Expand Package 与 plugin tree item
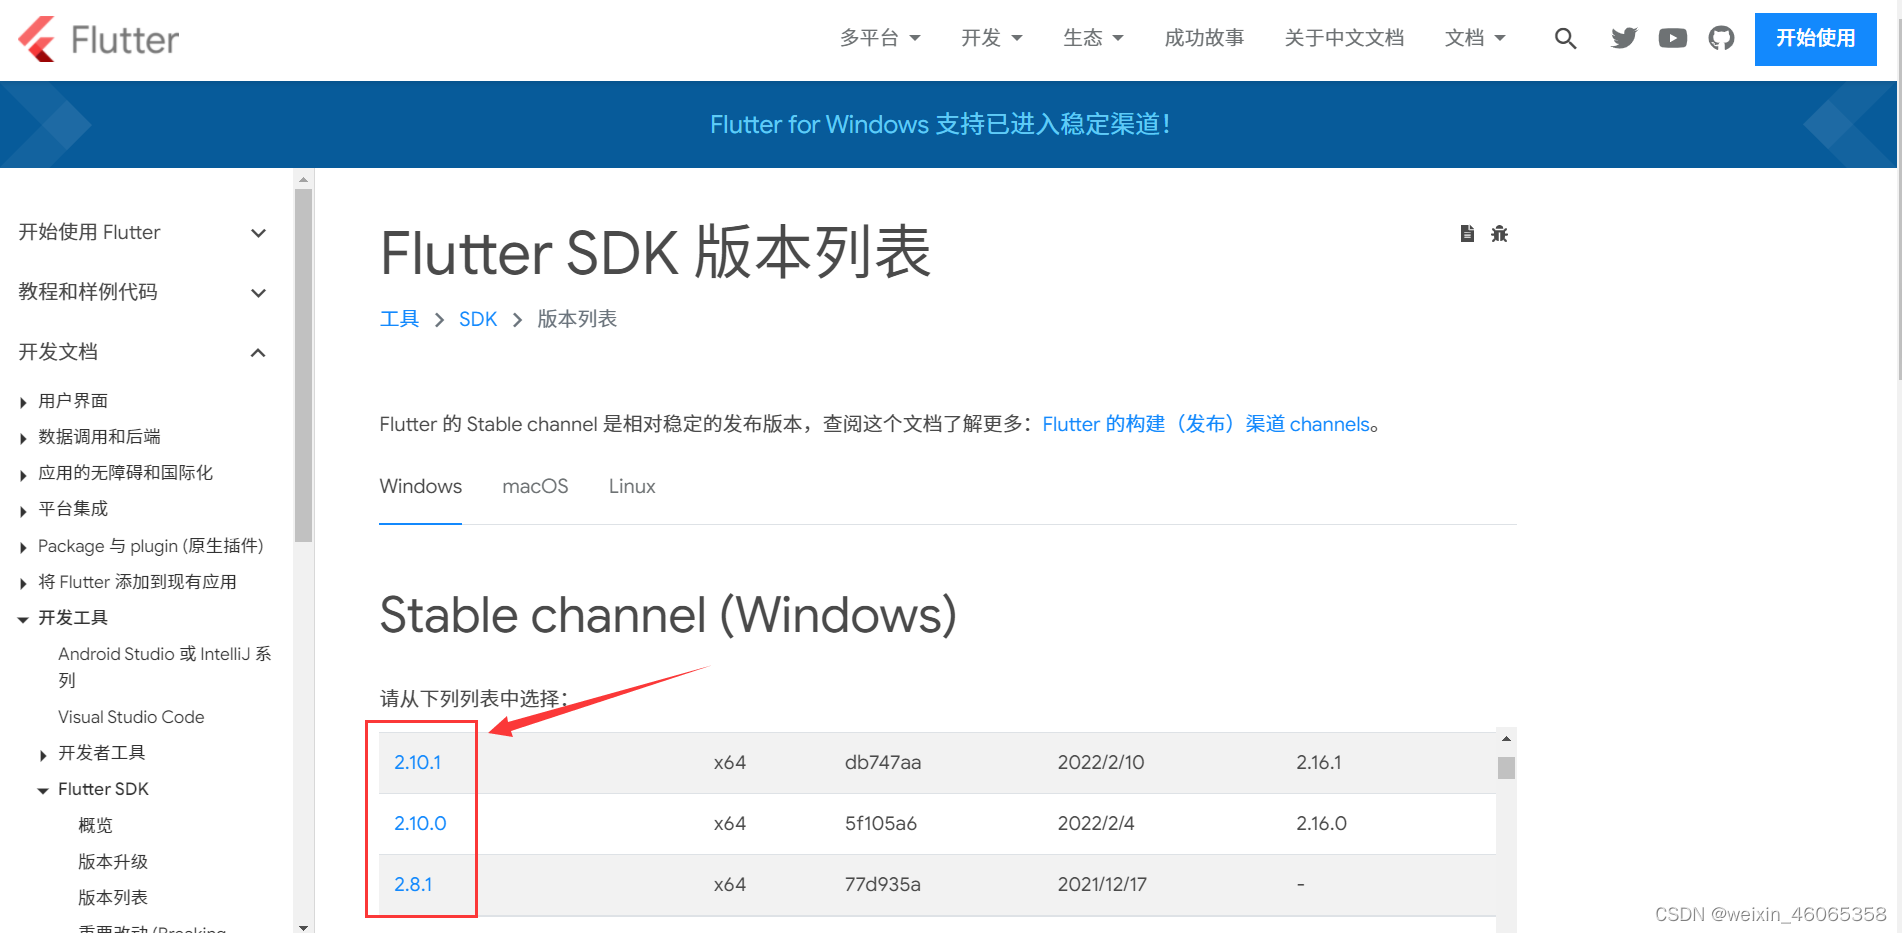Viewport: 1902px width, 933px height. click(23, 547)
